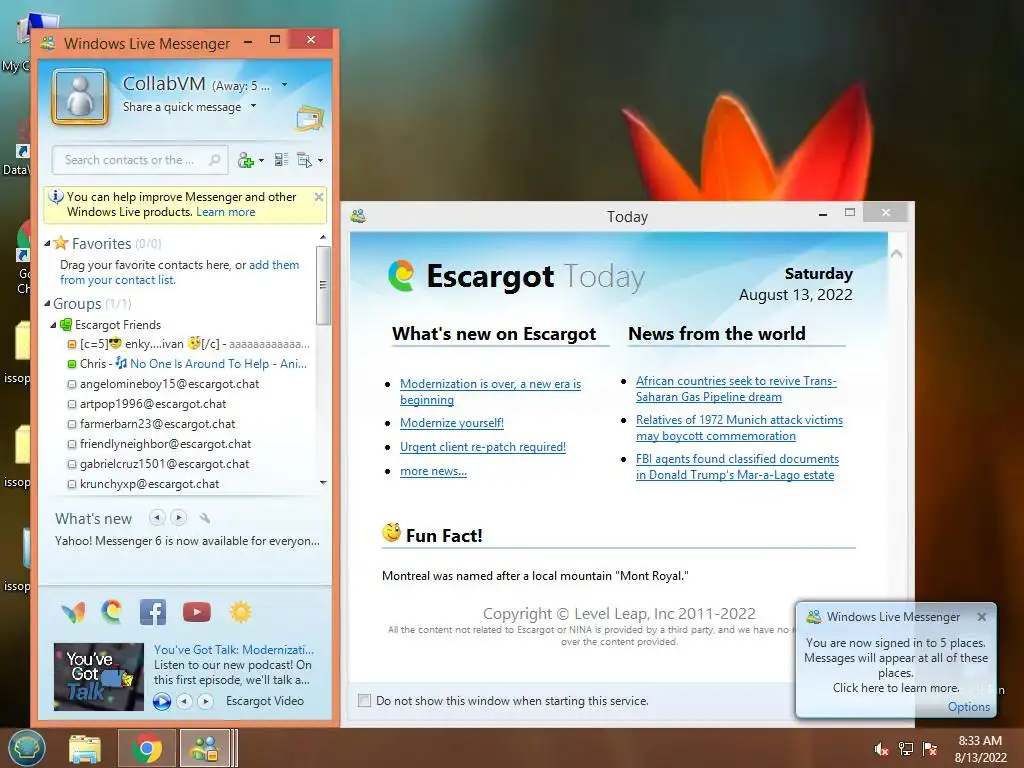Select contact friendlyneighbor@escargot.chat
This screenshot has height=768, width=1024.
click(x=159, y=444)
